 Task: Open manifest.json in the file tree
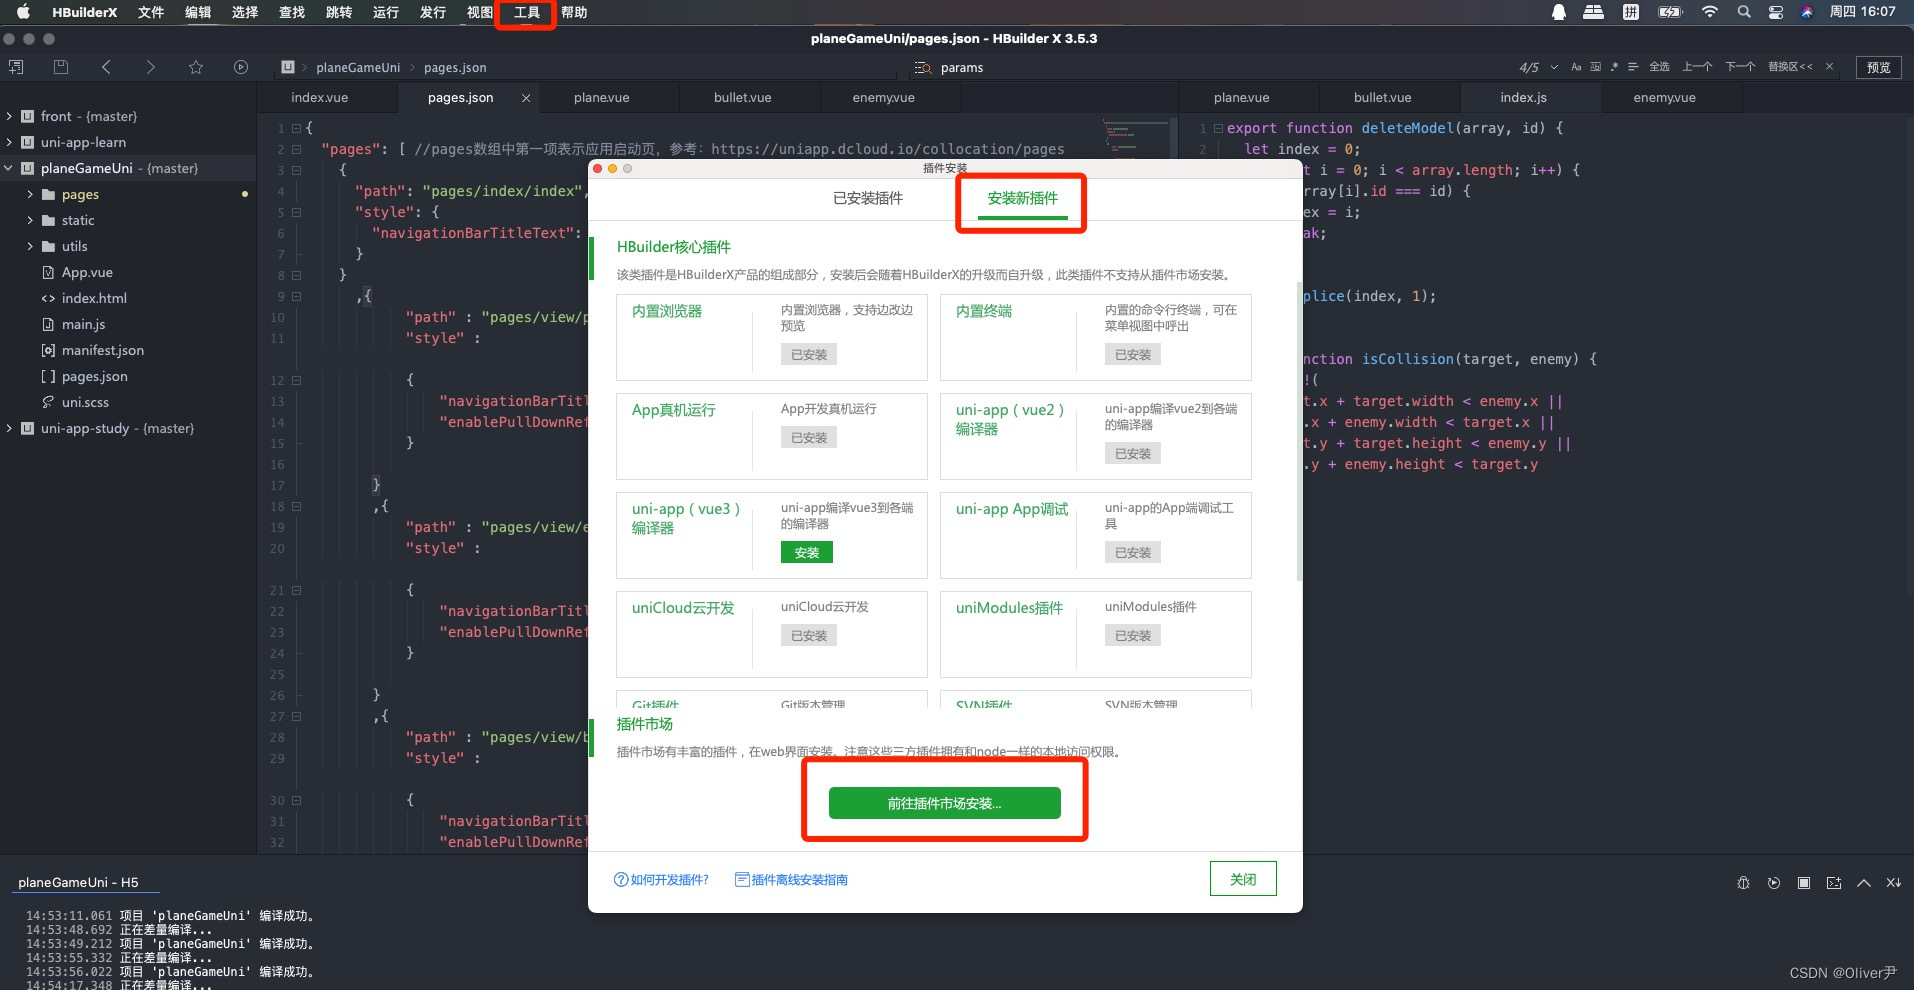tap(102, 350)
